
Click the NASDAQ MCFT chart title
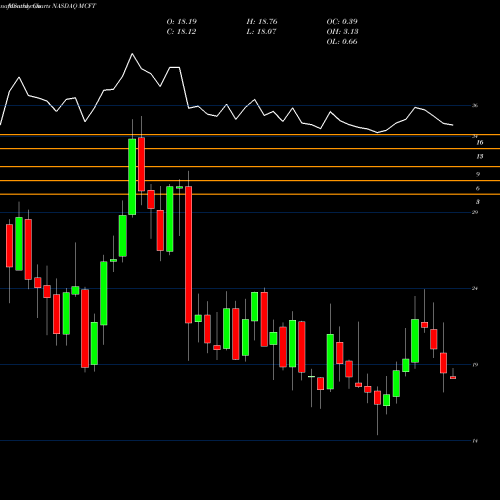(74, 6)
